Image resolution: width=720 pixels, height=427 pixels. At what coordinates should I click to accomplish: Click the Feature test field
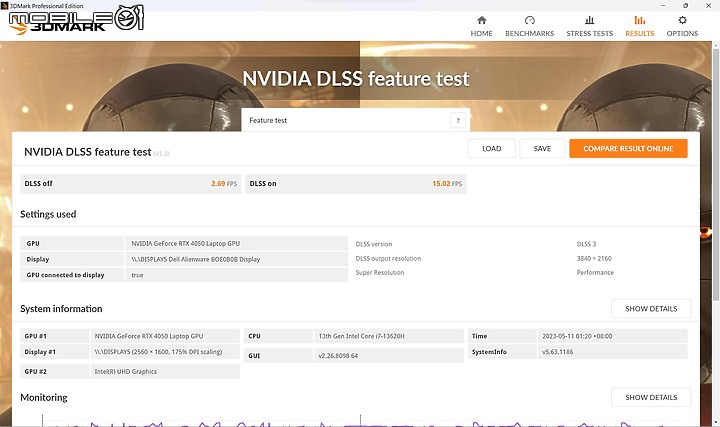point(355,120)
